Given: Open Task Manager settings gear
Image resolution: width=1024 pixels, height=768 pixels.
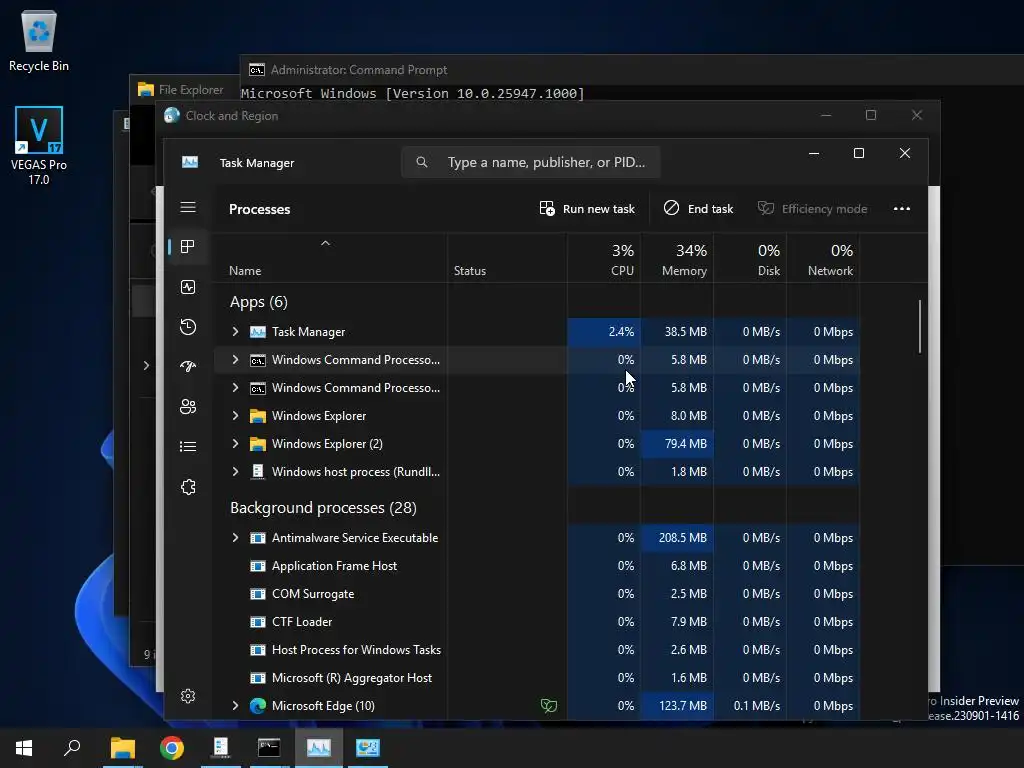Looking at the screenshot, I should click(188, 696).
